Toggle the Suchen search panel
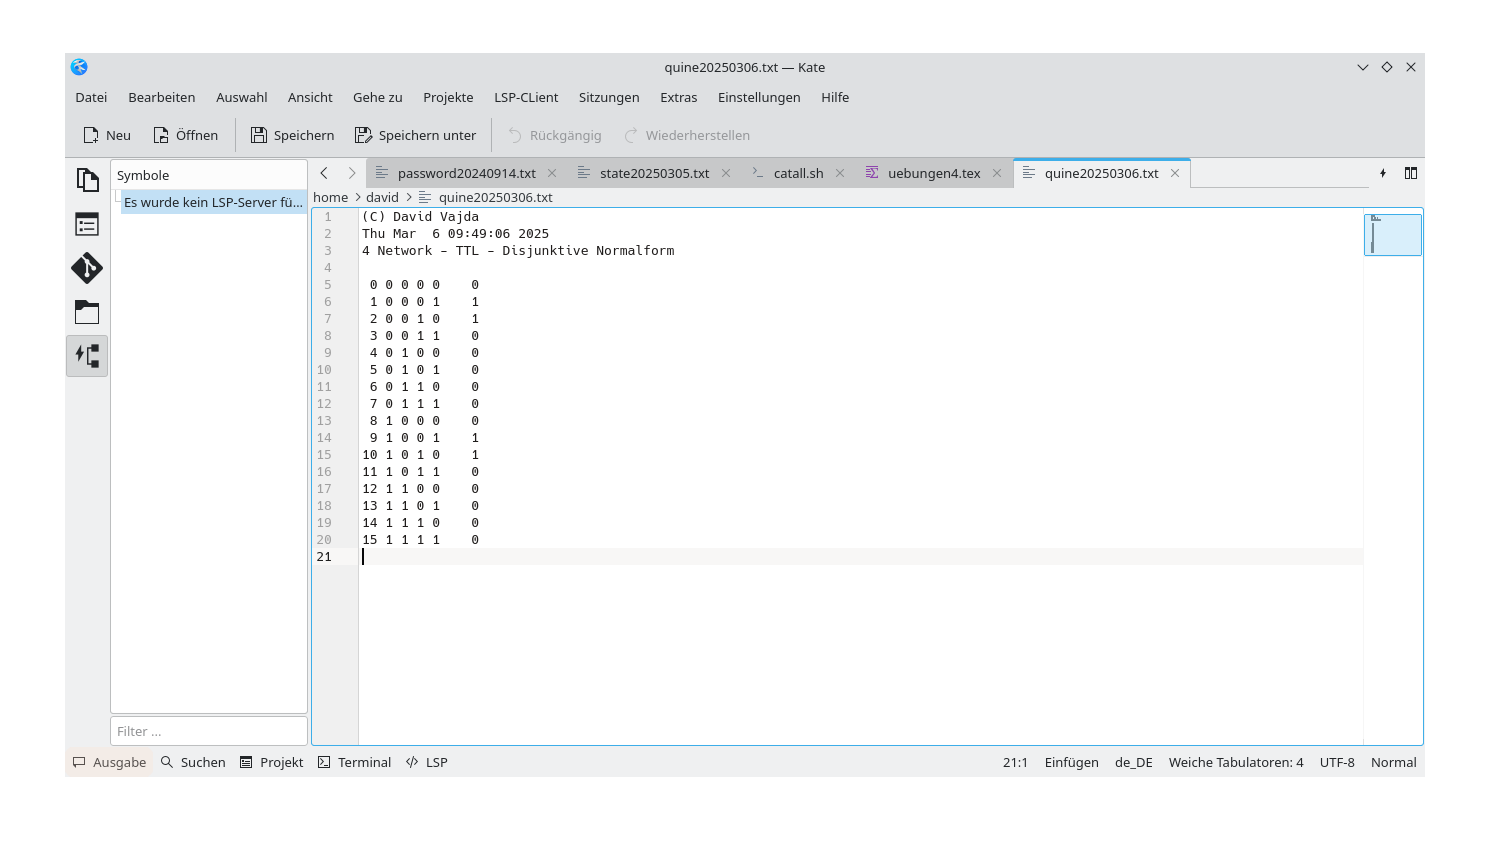This screenshot has width=1490, height=854. coord(193,762)
